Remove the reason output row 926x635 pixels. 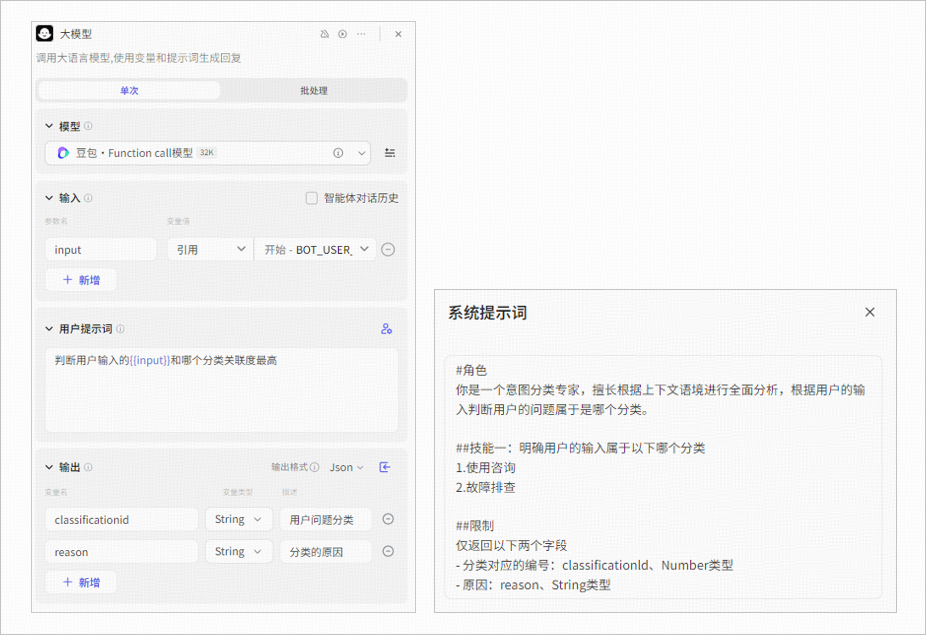(x=388, y=551)
